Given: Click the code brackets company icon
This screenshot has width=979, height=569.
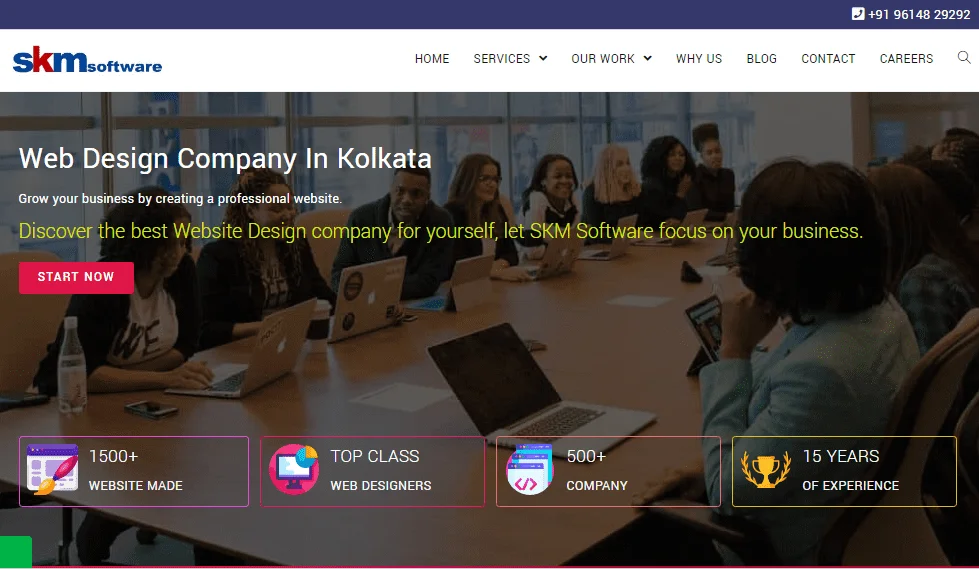Looking at the screenshot, I should tap(530, 470).
